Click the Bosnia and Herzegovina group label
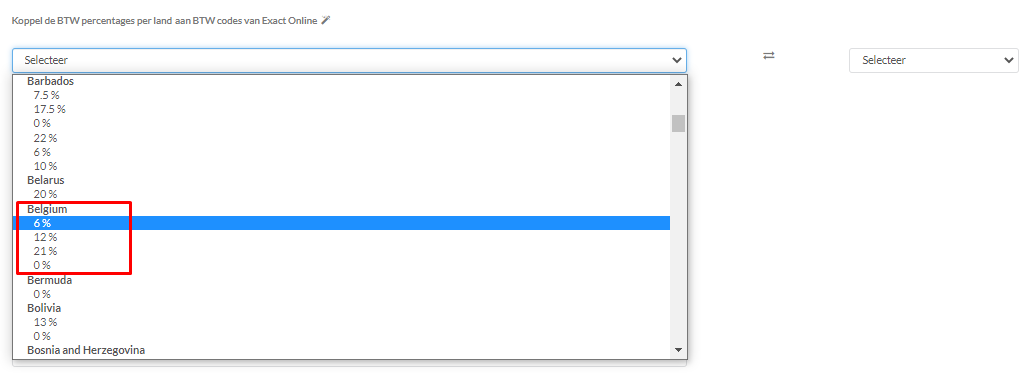1031x386 pixels. tap(86, 350)
